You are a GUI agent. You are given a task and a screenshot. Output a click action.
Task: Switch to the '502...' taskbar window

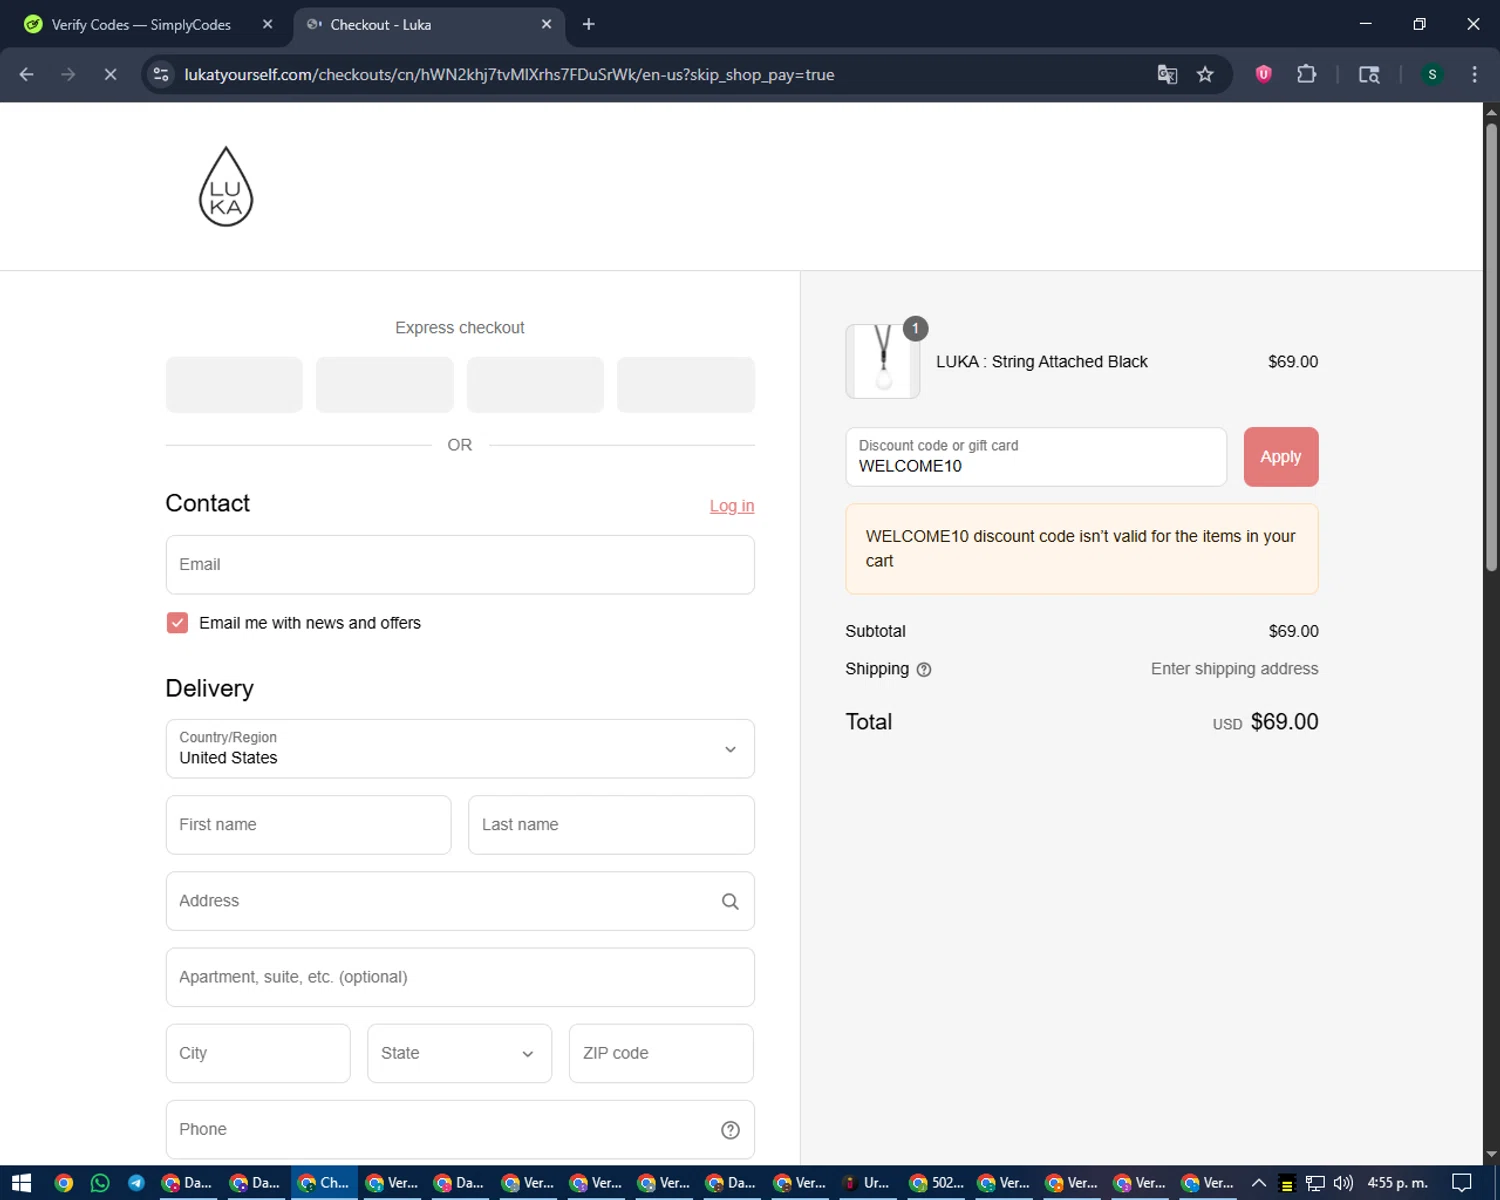pos(936,1183)
